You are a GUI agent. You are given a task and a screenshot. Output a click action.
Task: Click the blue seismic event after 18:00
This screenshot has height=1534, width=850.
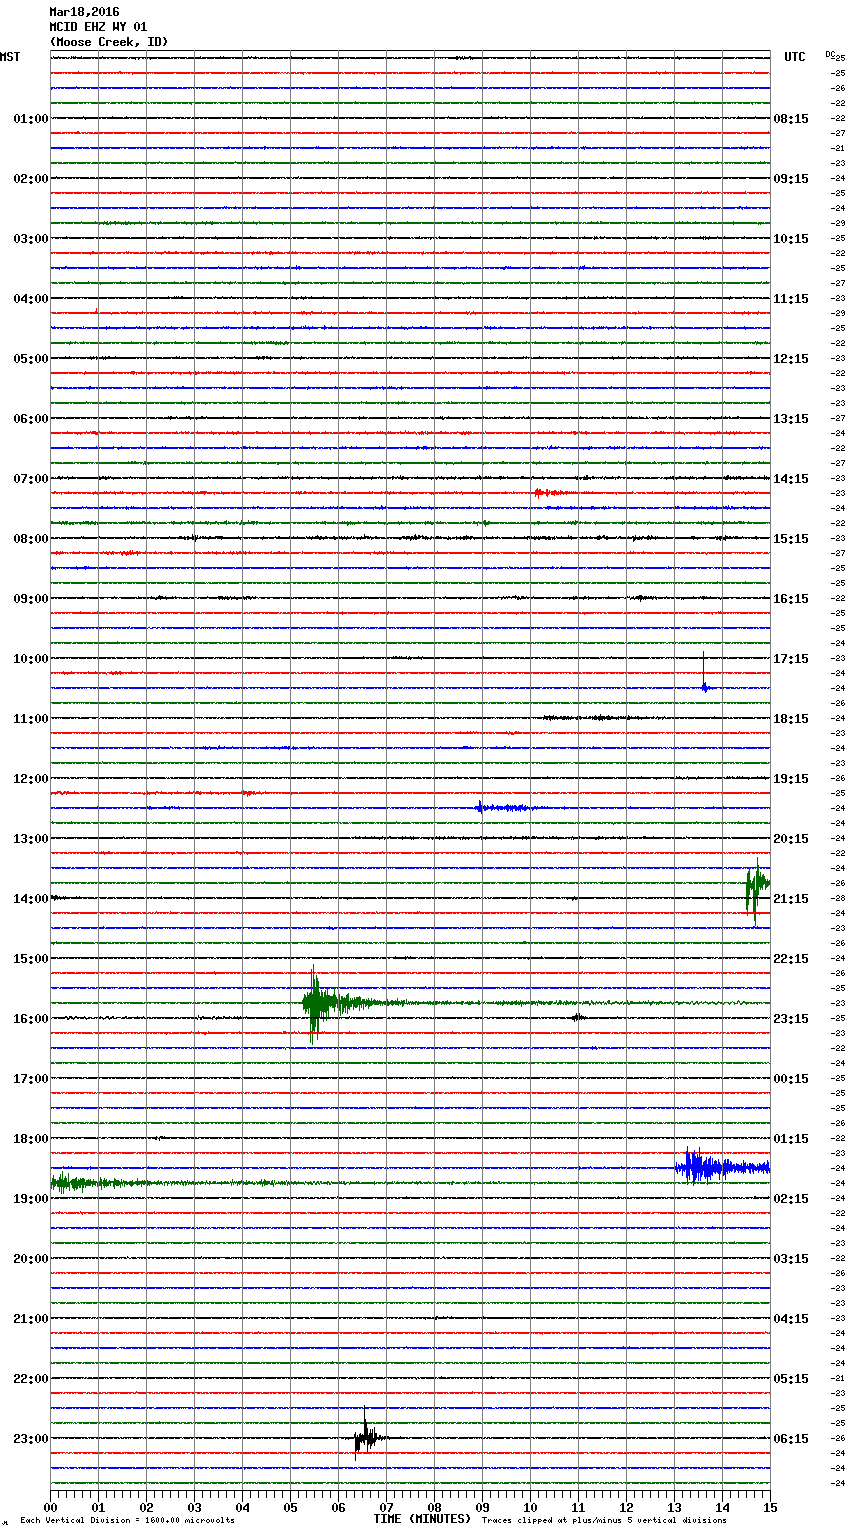[705, 1167]
